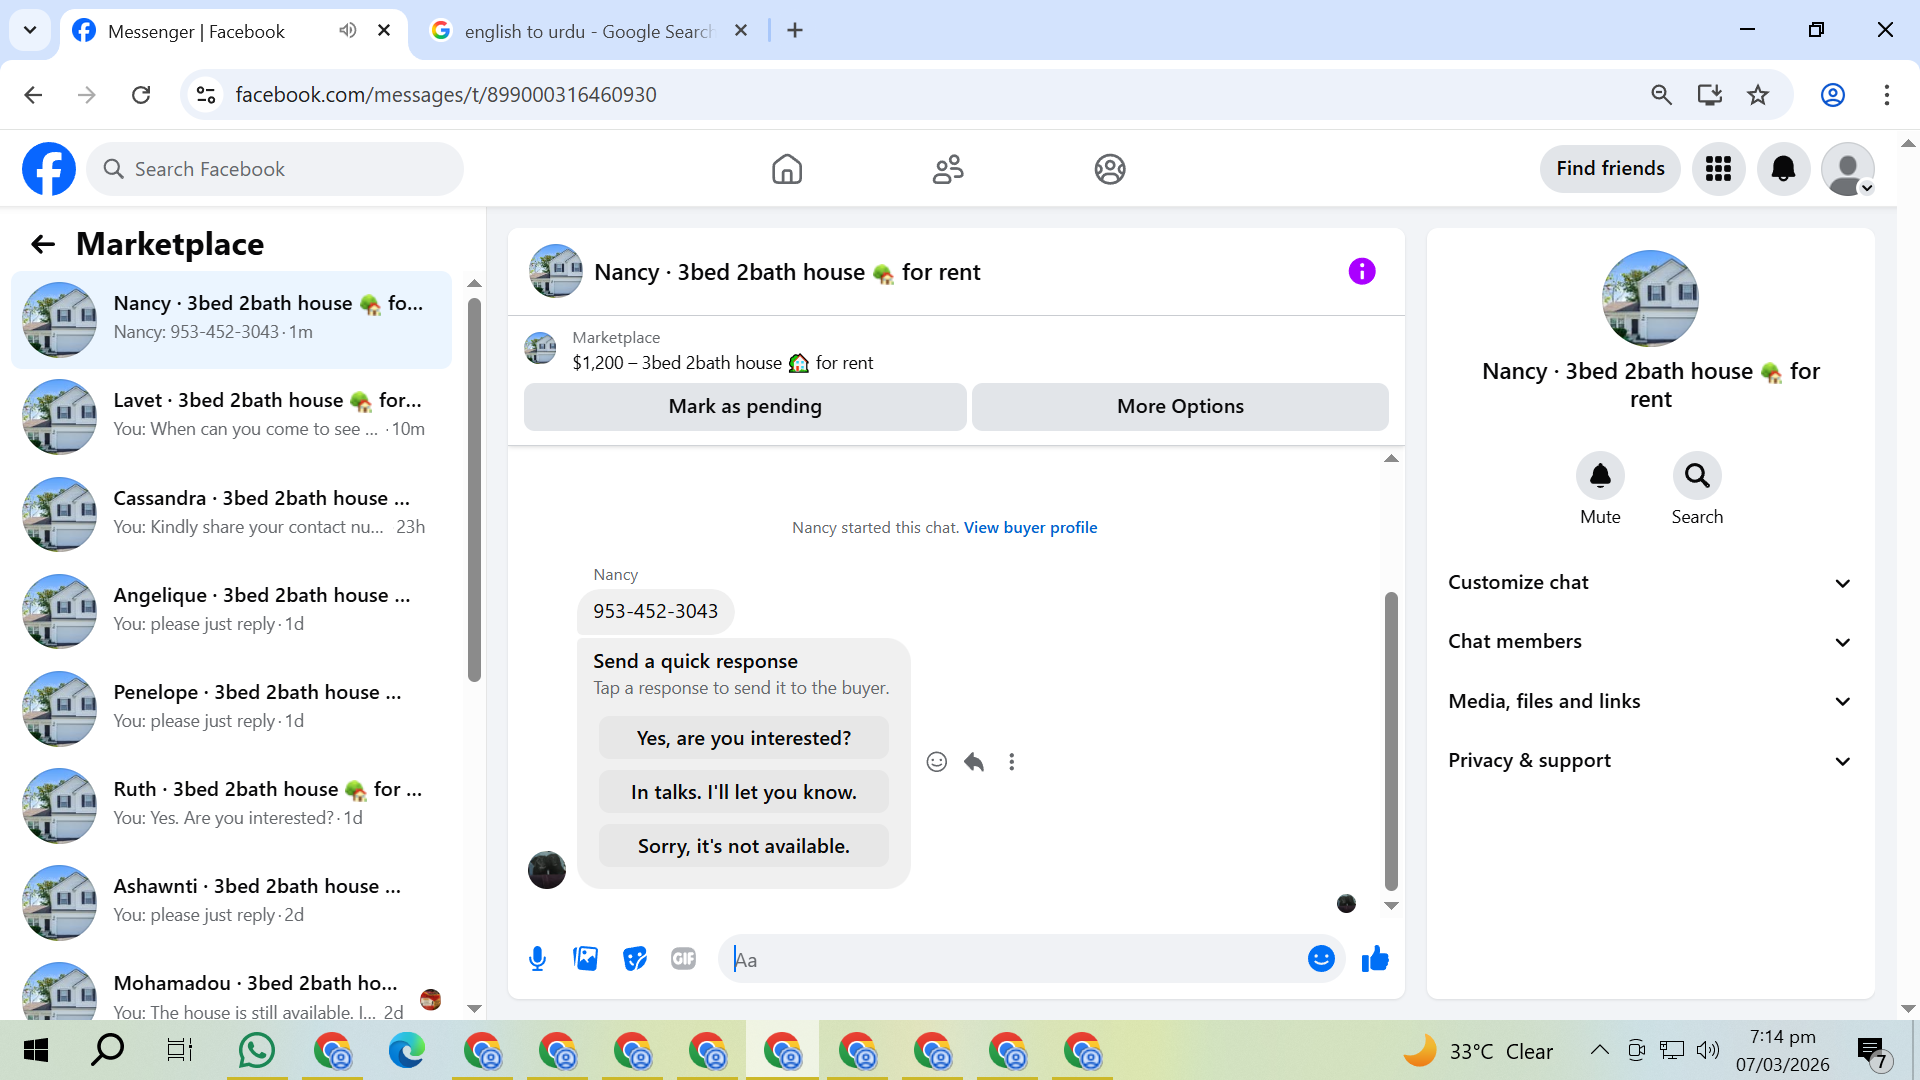
Task: Reload the page
Action: [141, 95]
